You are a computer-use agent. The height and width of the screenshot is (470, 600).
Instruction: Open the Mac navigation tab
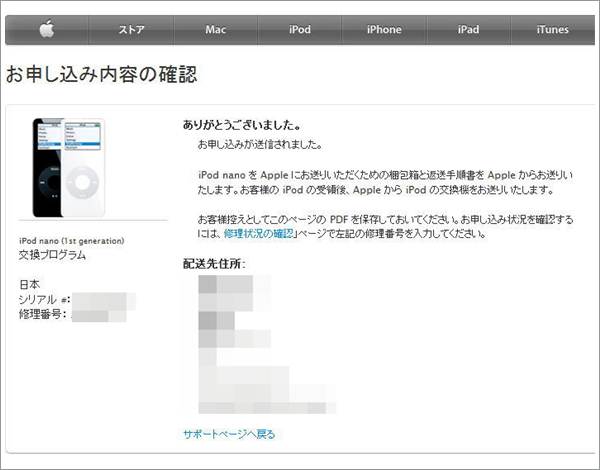coord(215,30)
